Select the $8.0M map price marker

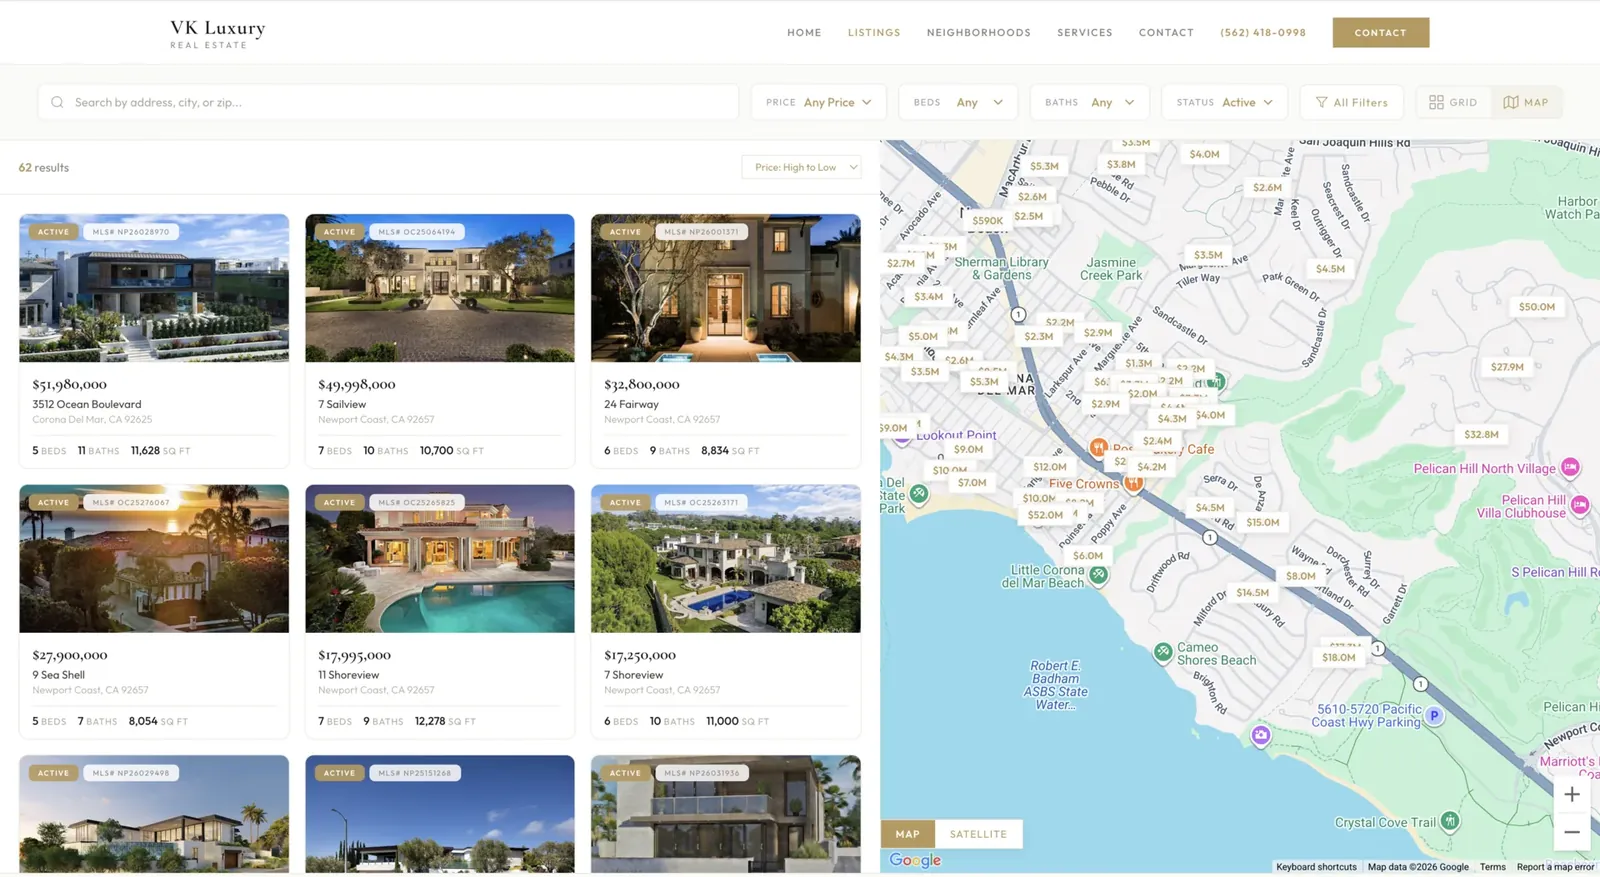pos(1300,576)
